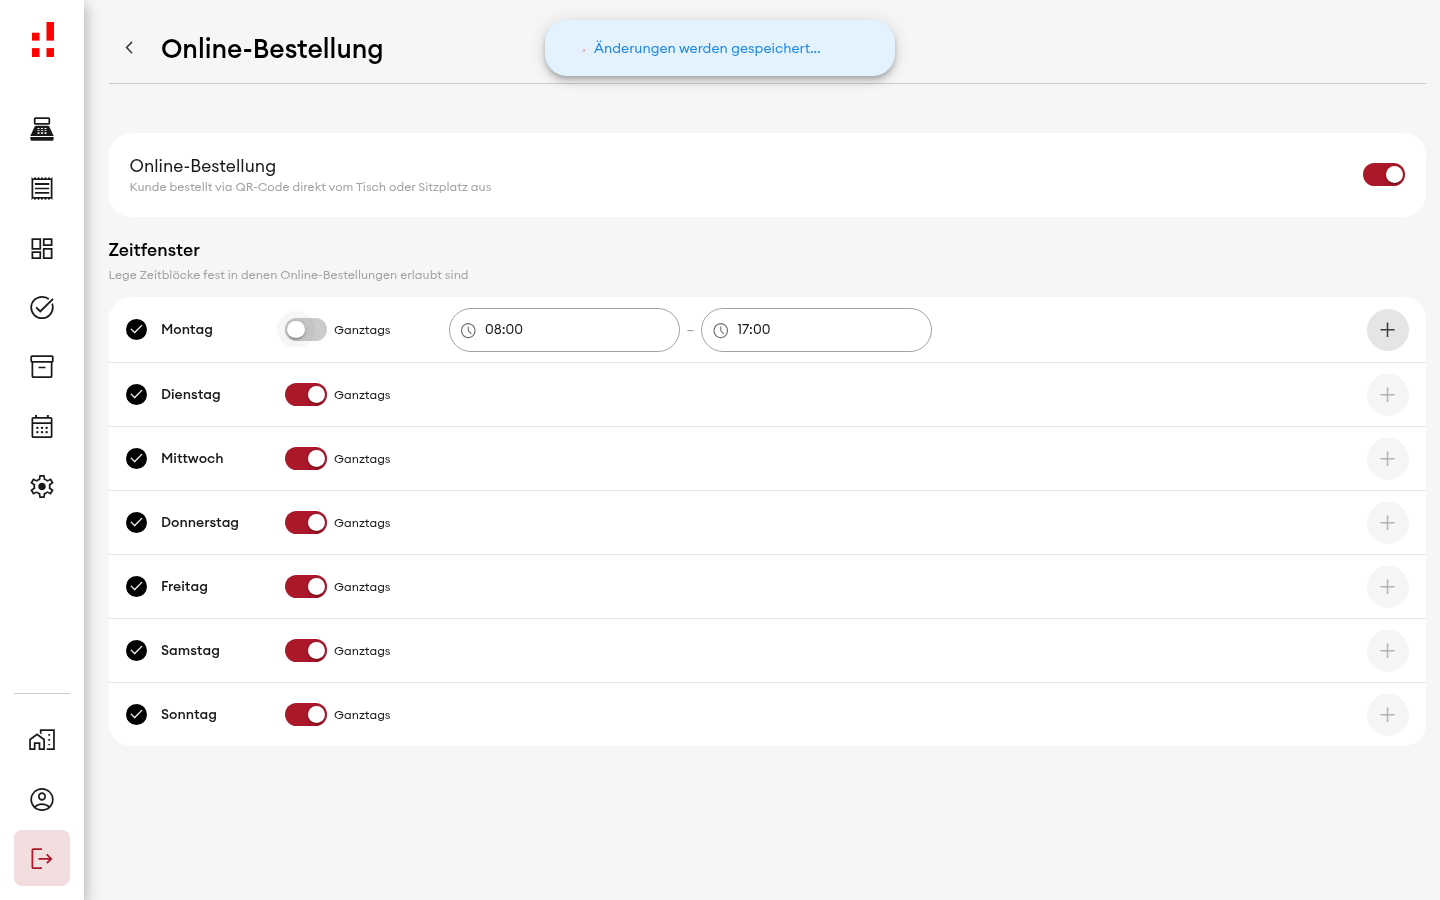Edit the Montag end time 17:00 field
The image size is (1440, 900).
[816, 330]
